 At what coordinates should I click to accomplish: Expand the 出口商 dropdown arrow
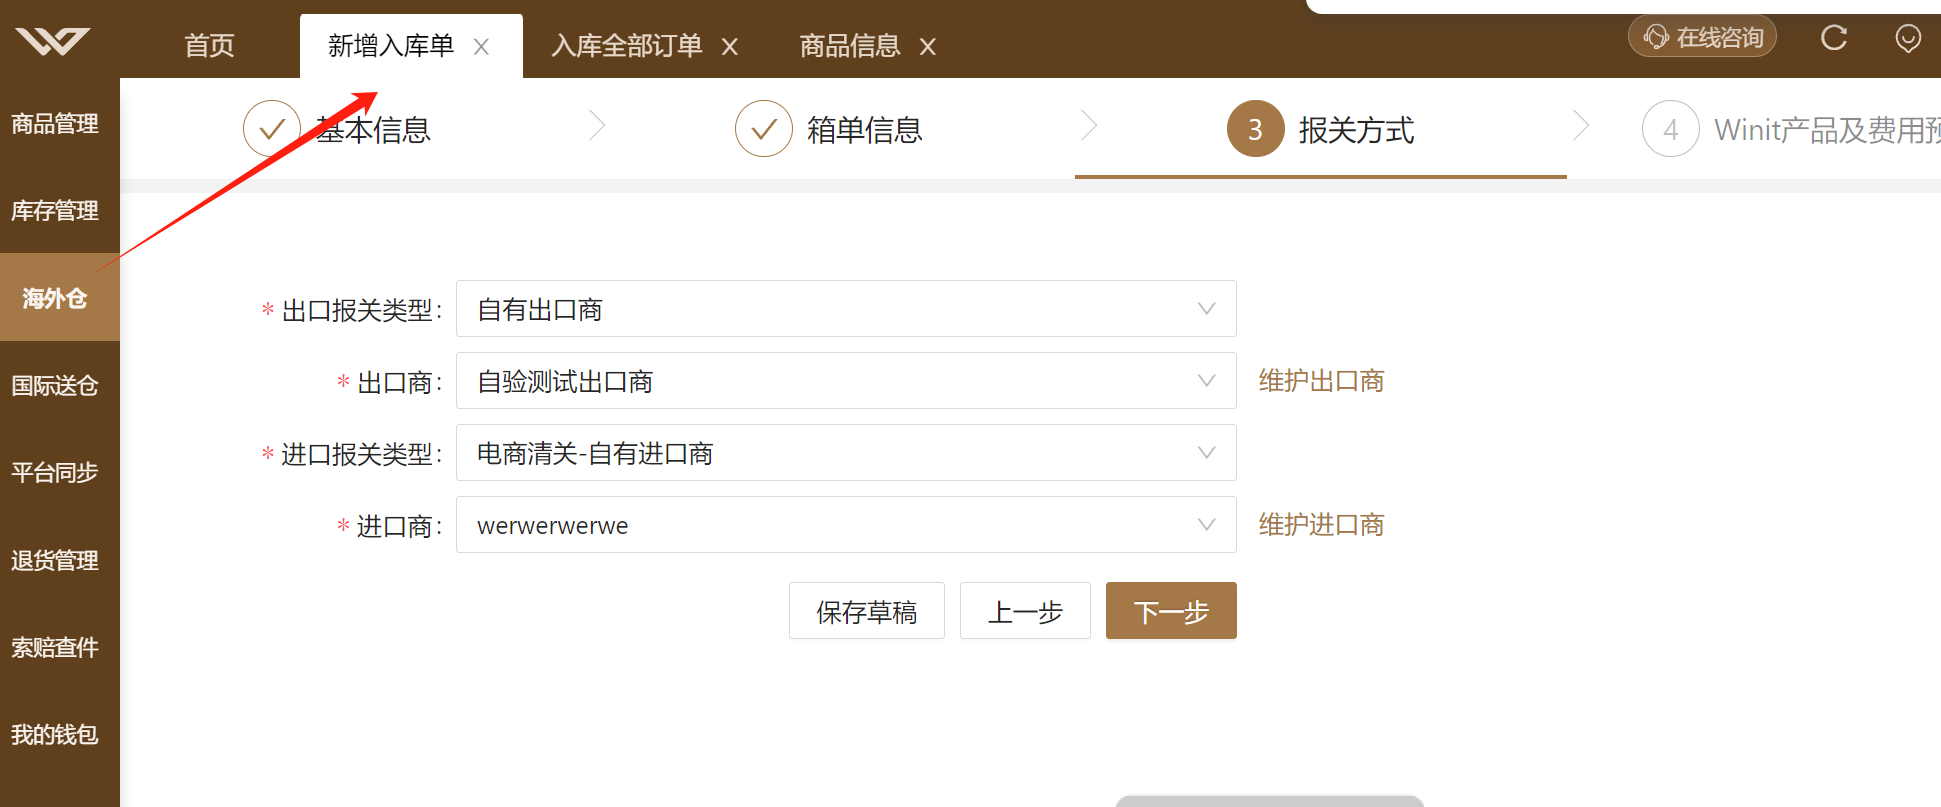coord(1207,381)
